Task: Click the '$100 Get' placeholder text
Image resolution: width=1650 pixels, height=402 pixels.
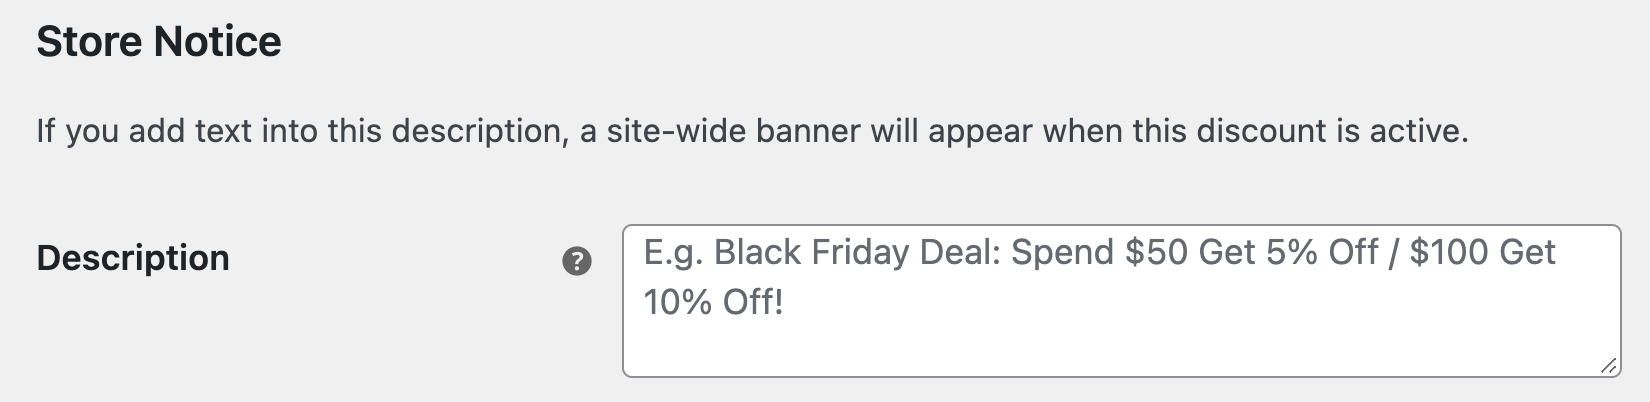Action: tap(1482, 252)
